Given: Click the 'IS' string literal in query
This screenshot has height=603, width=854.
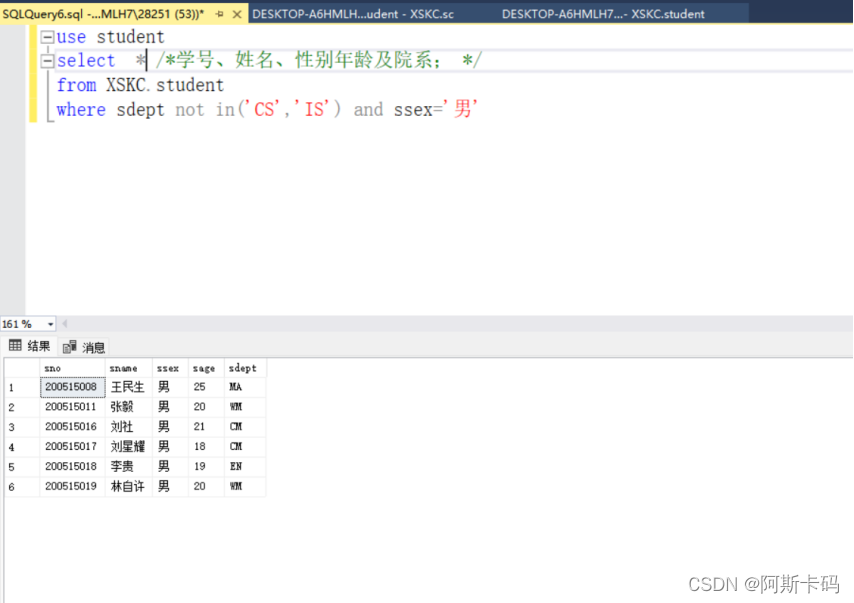Looking at the screenshot, I should [314, 109].
